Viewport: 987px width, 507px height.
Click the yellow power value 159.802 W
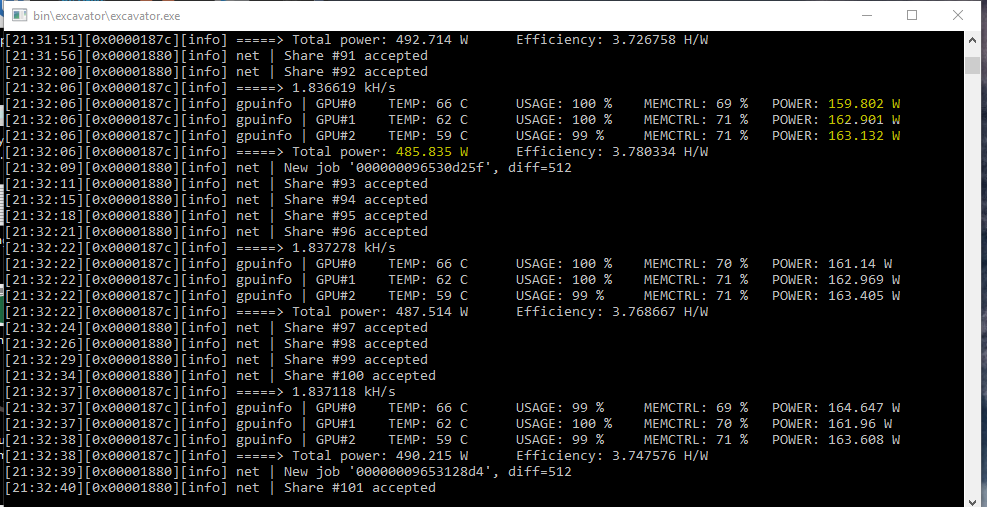pos(864,103)
